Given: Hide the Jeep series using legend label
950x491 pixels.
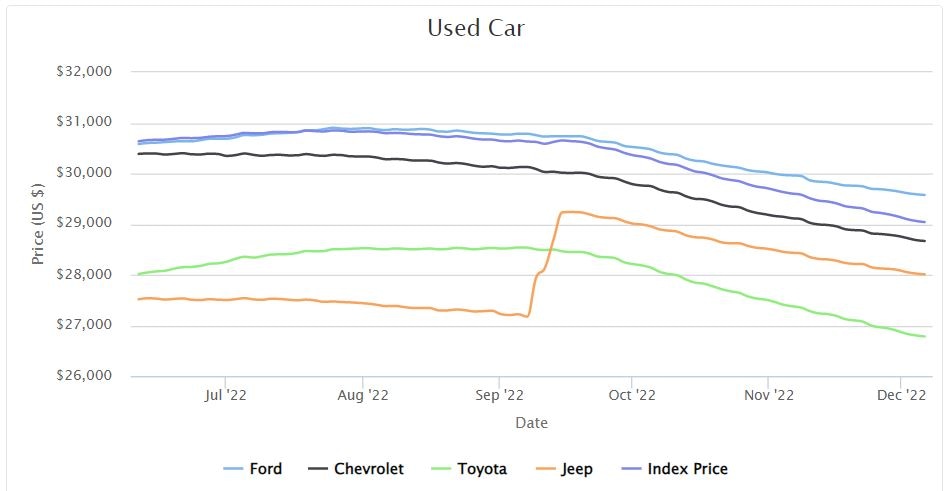Looking at the screenshot, I should tap(577, 469).
